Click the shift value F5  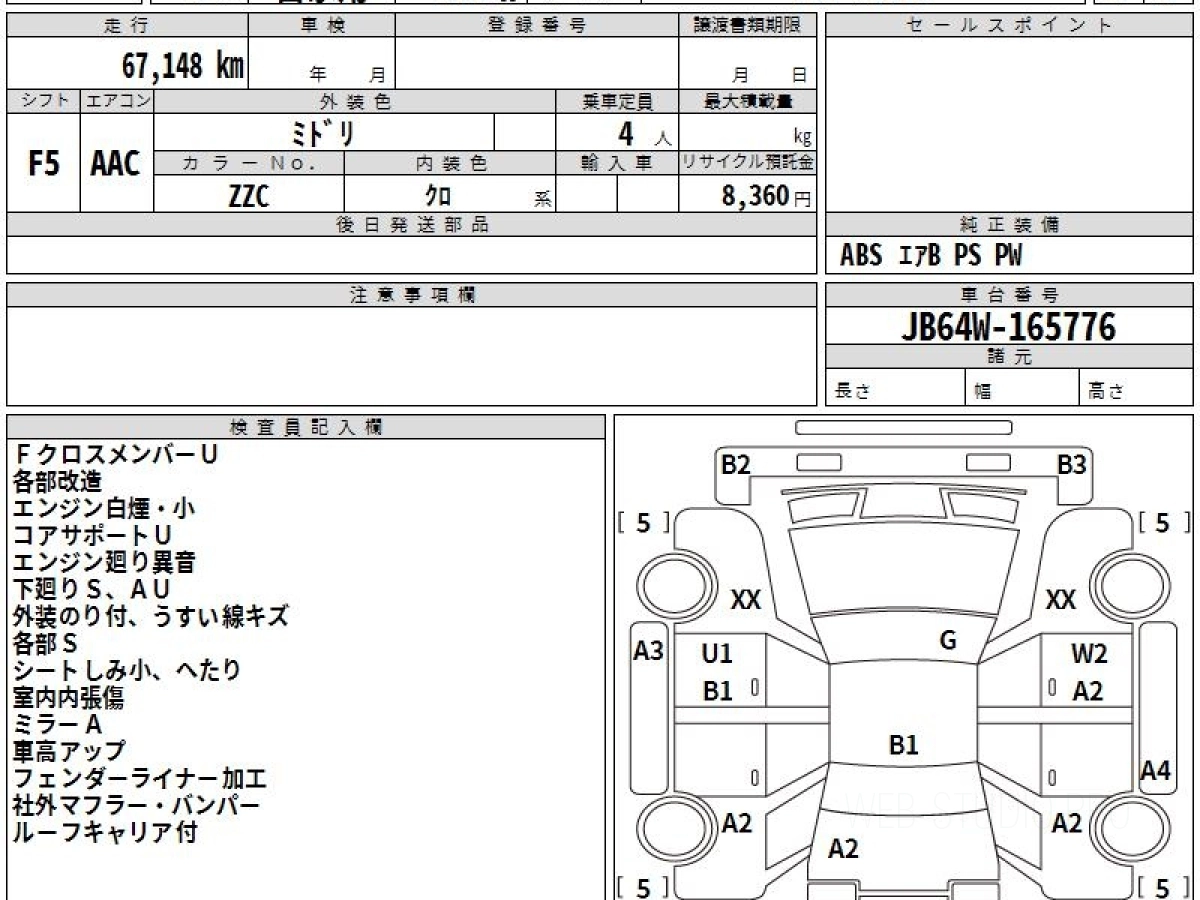[44, 164]
